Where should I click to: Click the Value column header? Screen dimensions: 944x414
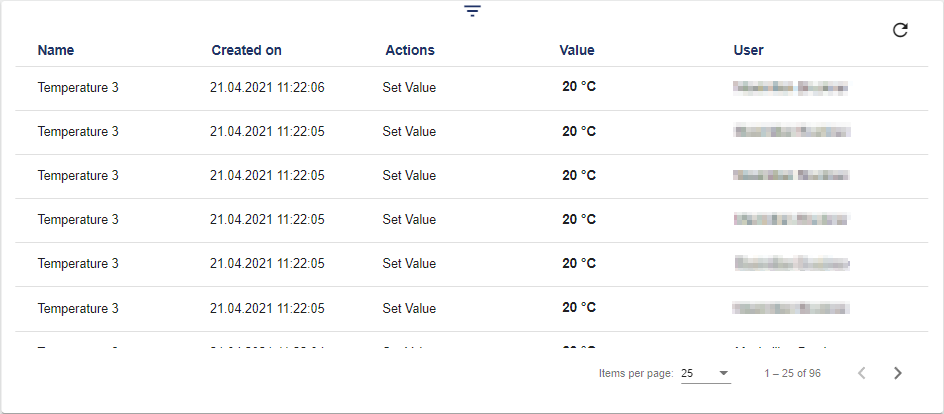click(577, 50)
